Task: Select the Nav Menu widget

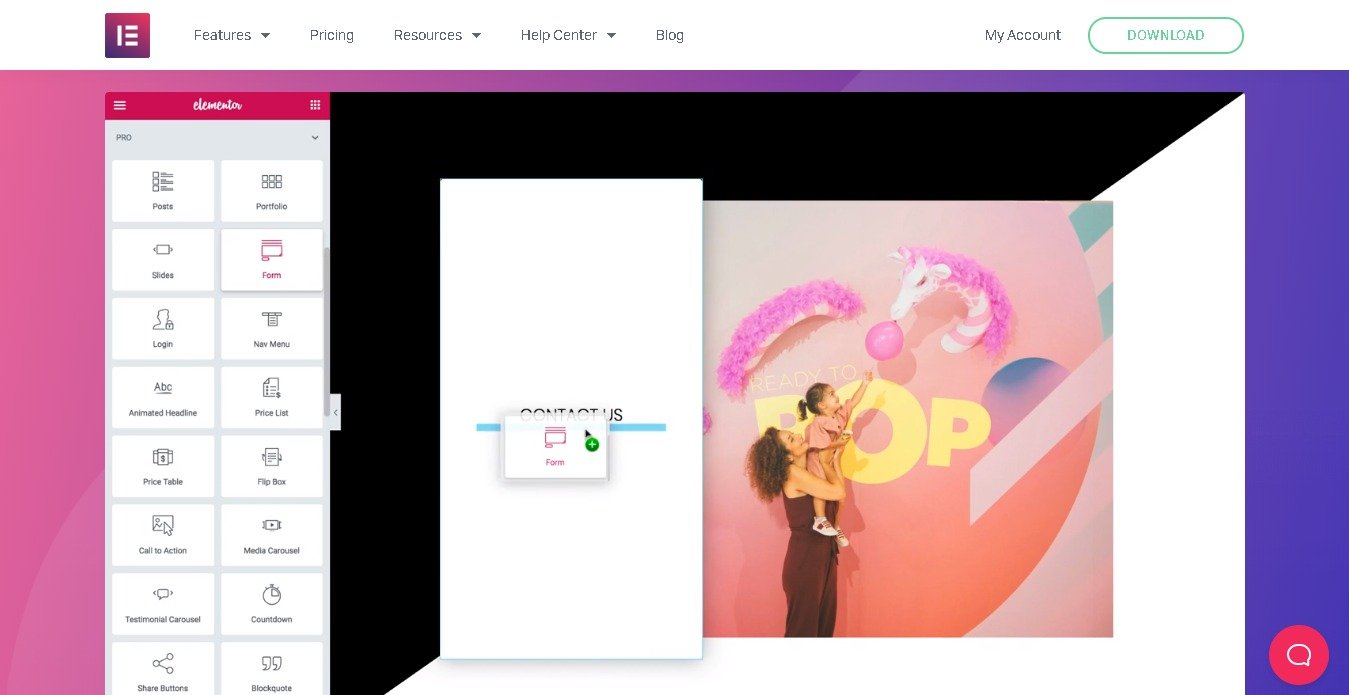Action: [271, 329]
